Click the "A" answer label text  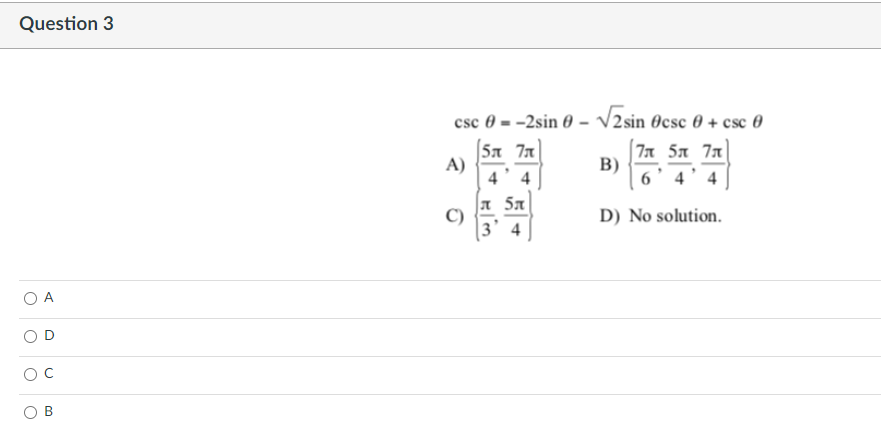click(48, 298)
